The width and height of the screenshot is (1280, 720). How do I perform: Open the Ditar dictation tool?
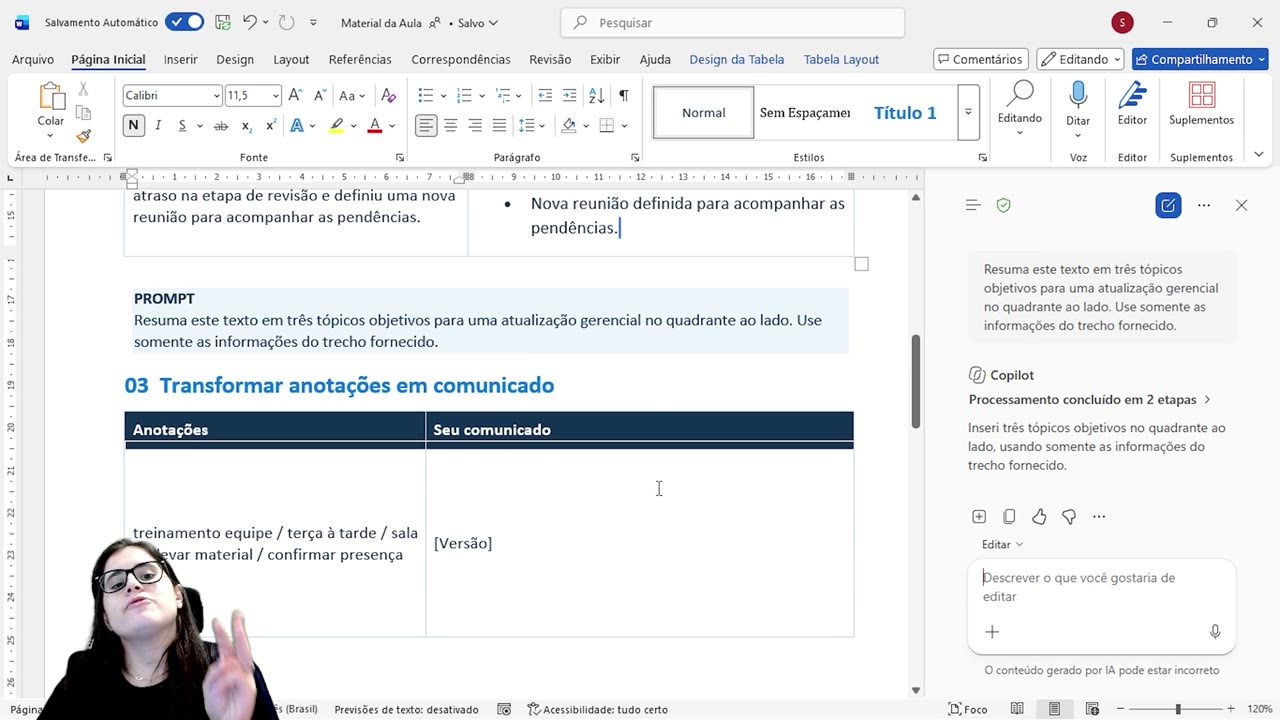[x=1078, y=104]
